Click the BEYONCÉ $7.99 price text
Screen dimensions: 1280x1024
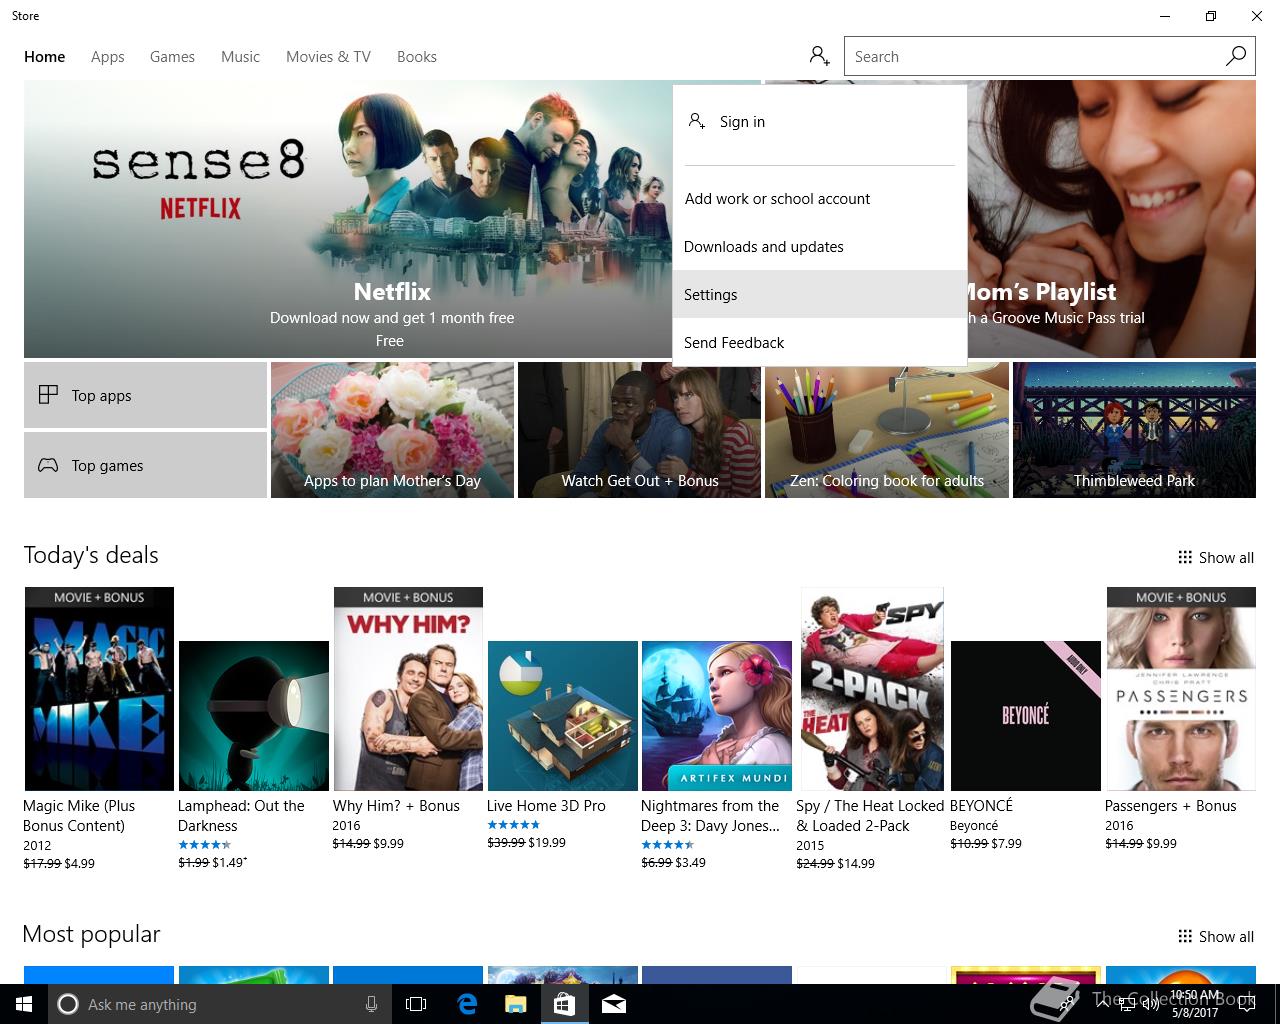[x=1006, y=843]
